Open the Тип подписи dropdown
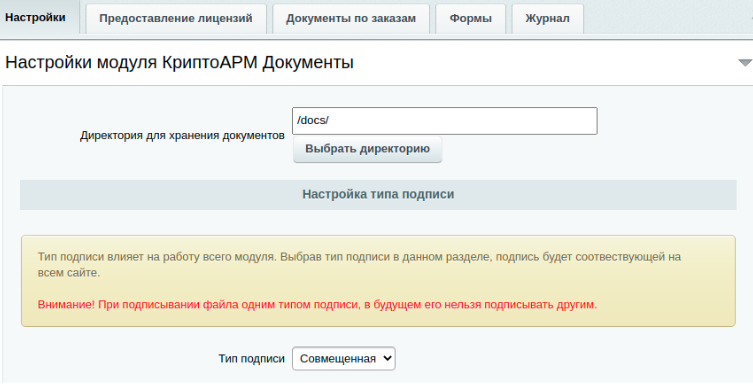Viewport: 753px width, 385px height. 344,359
